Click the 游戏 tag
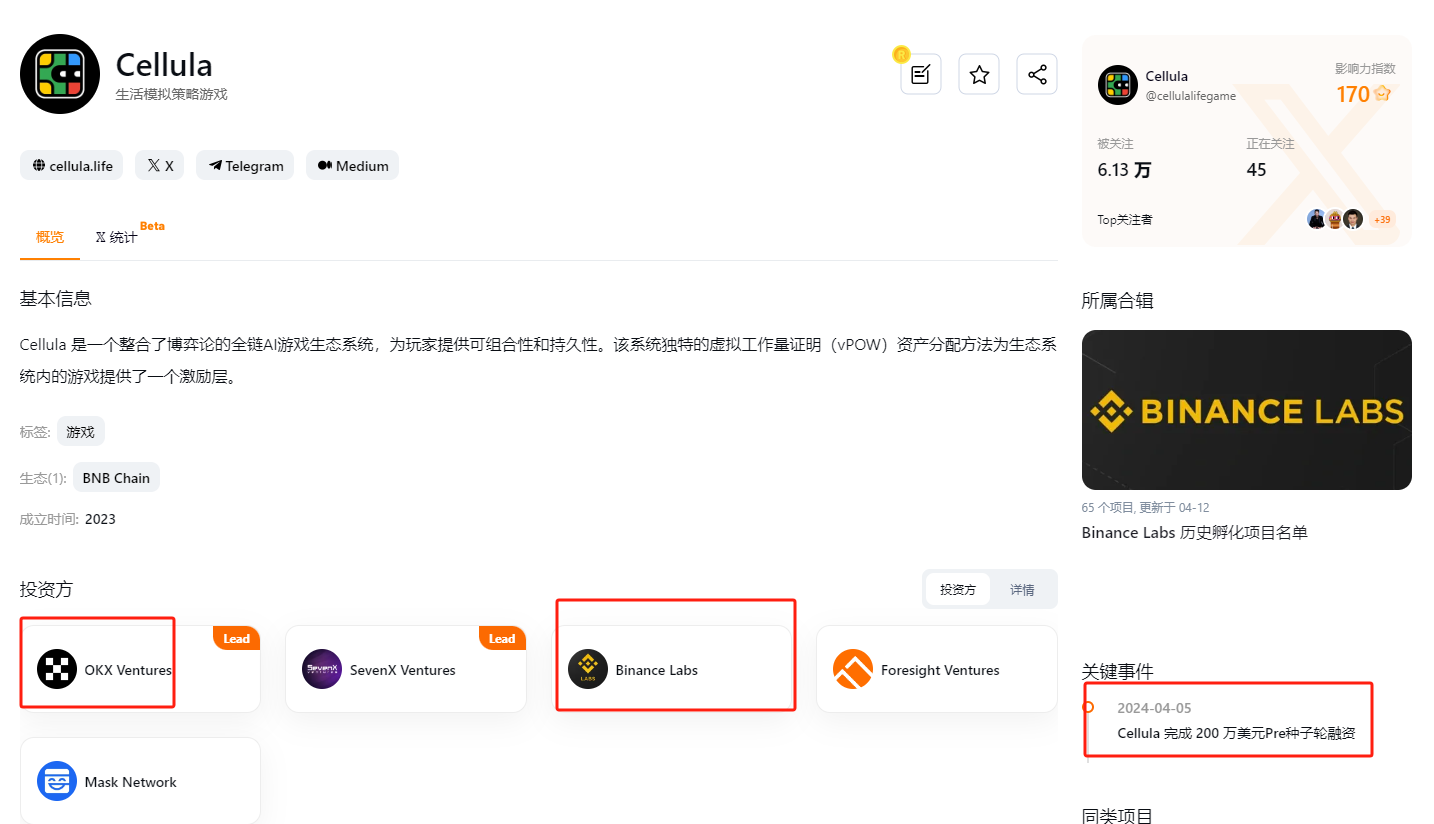Viewport: 1434px width, 824px height. 81,432
